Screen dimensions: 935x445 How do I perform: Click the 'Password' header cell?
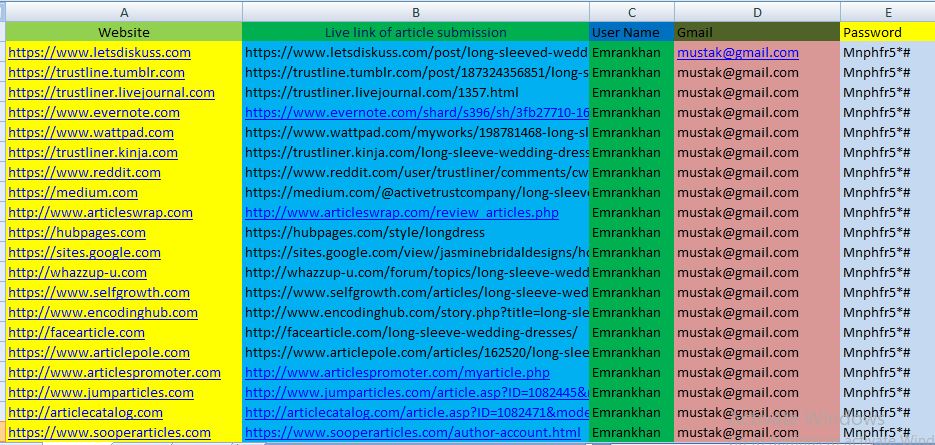888,32
